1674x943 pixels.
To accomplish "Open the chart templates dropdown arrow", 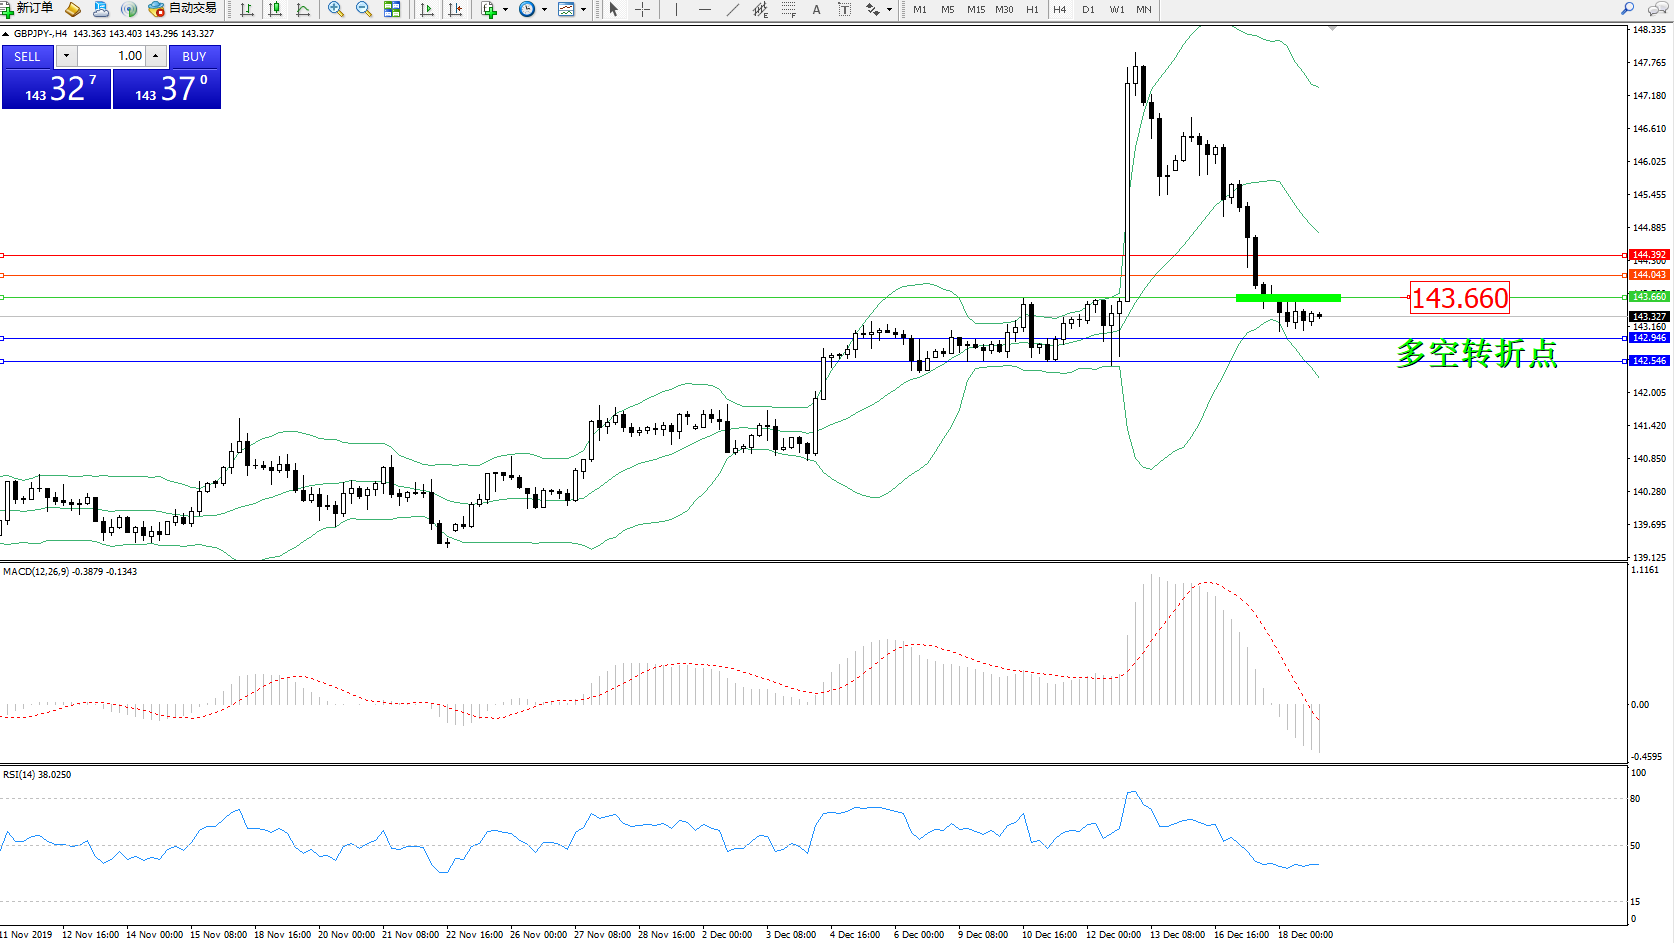I will pos(583,9).
